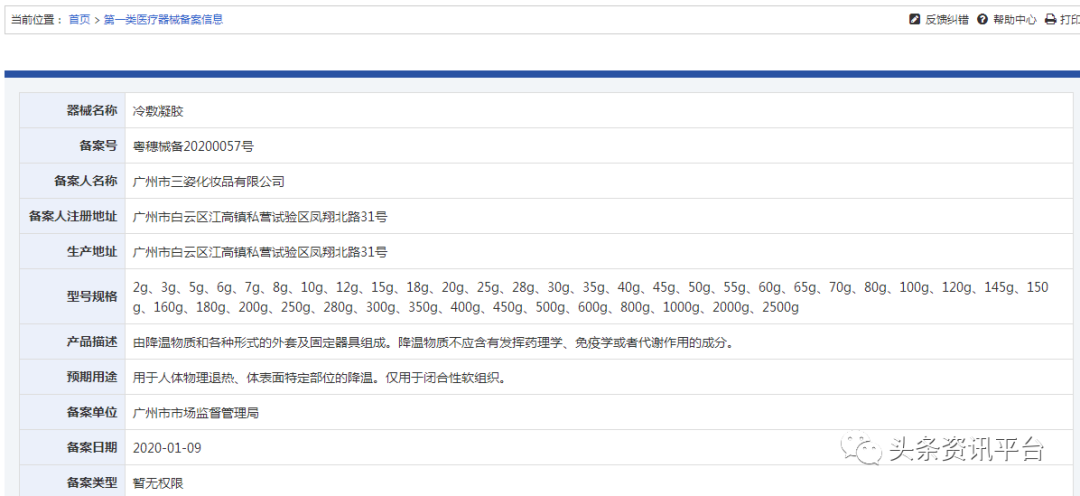Click the 备案号 row label
The image size is (1080, 496).
pyautogui.click(x=98, y=146)
